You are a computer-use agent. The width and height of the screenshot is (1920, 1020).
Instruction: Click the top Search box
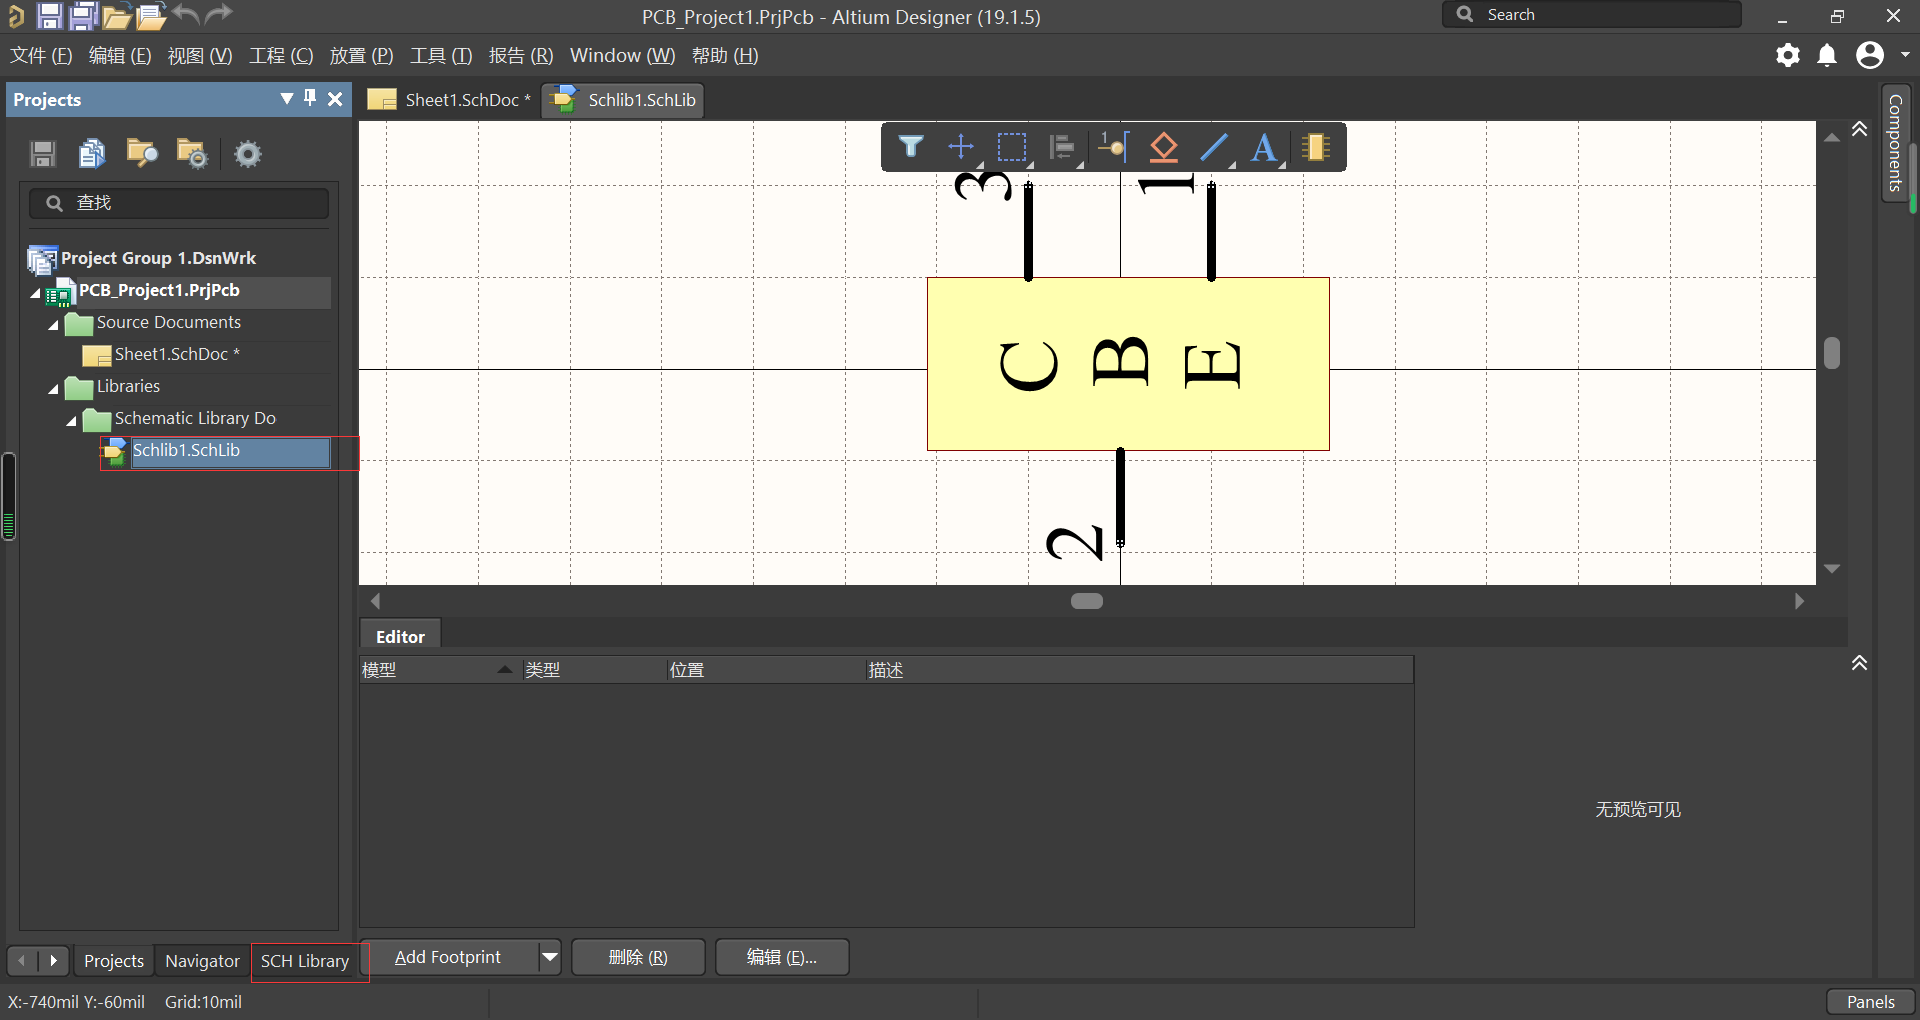click(1591, 15)
